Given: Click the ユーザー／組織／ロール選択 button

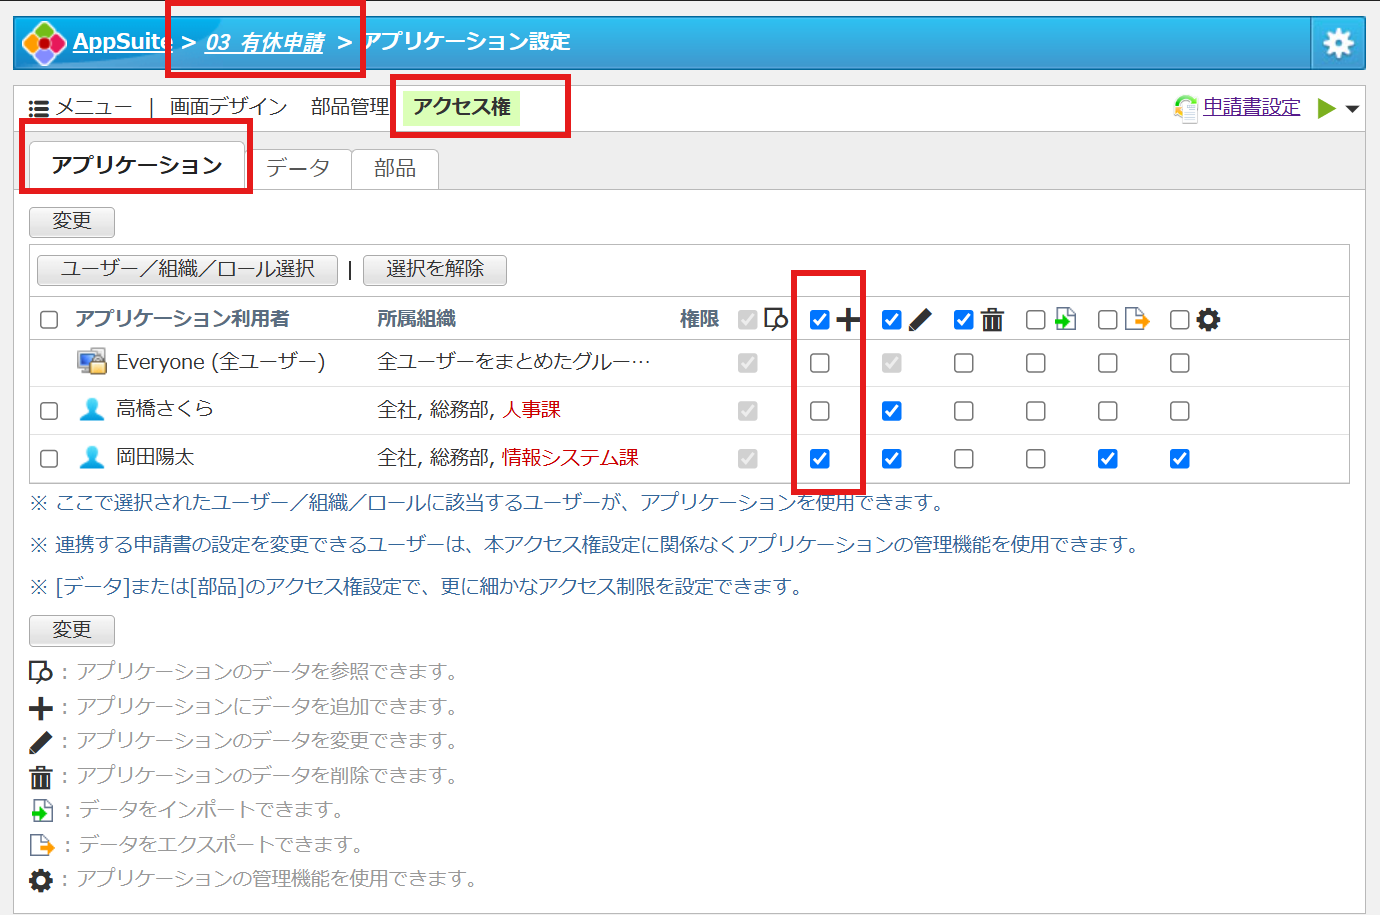Looking at the screenshot, I should (x=187, y=269).
